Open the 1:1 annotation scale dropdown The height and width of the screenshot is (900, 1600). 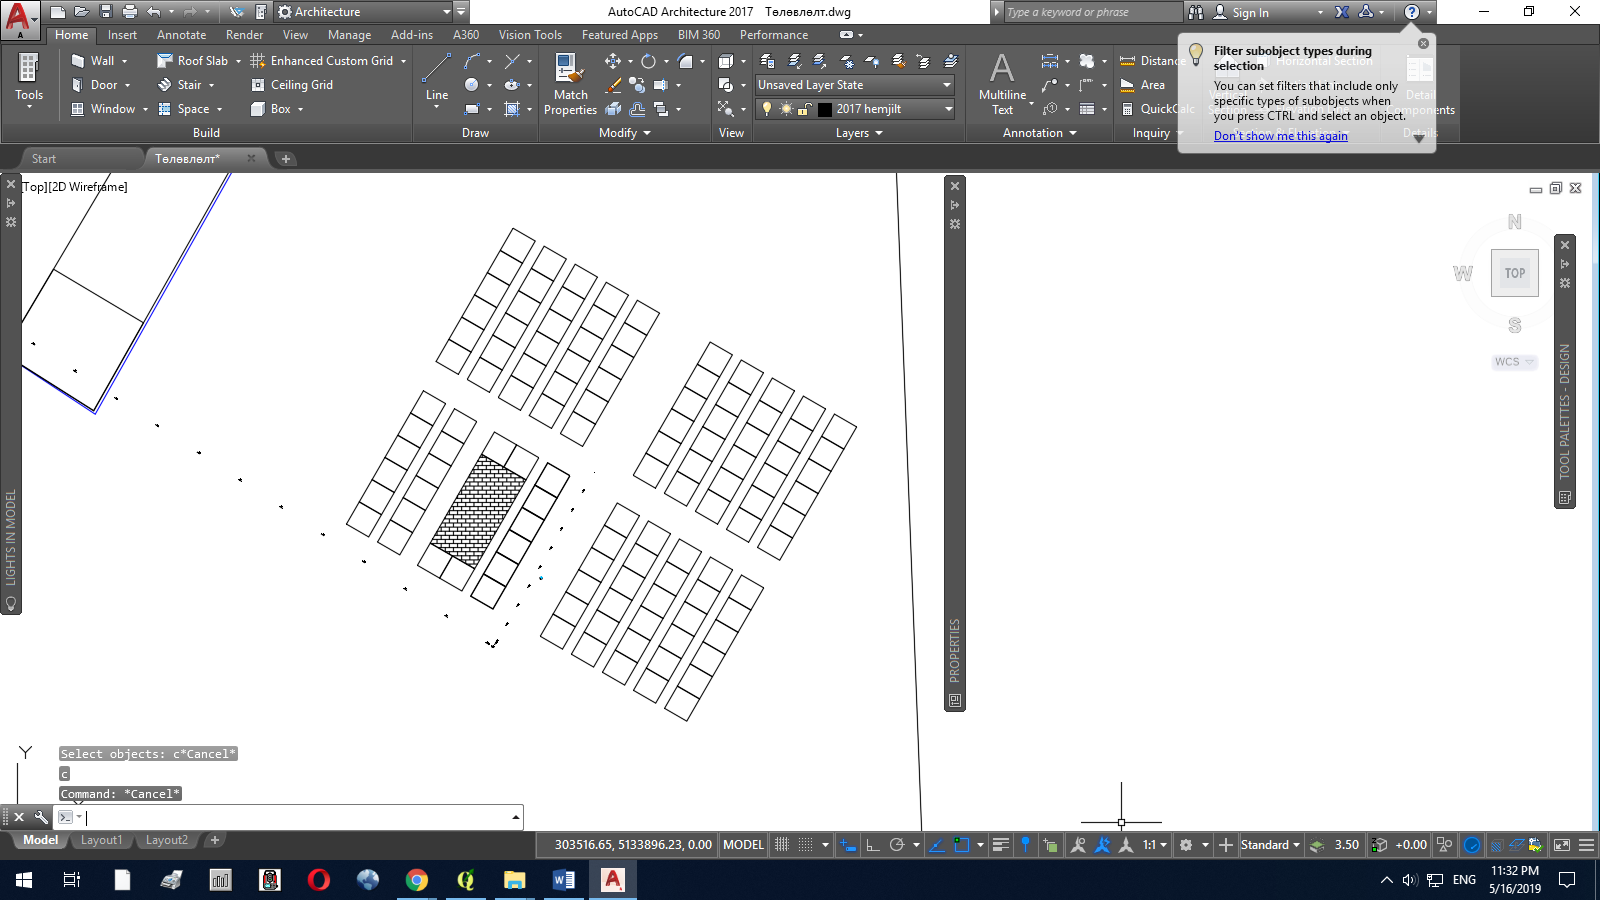click(1155, 845)
